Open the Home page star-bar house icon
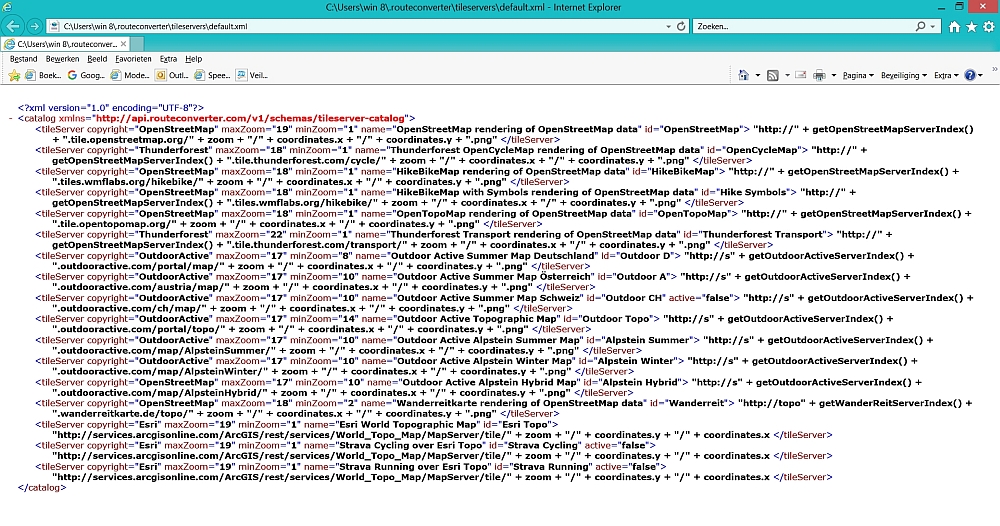 point(954,26)
